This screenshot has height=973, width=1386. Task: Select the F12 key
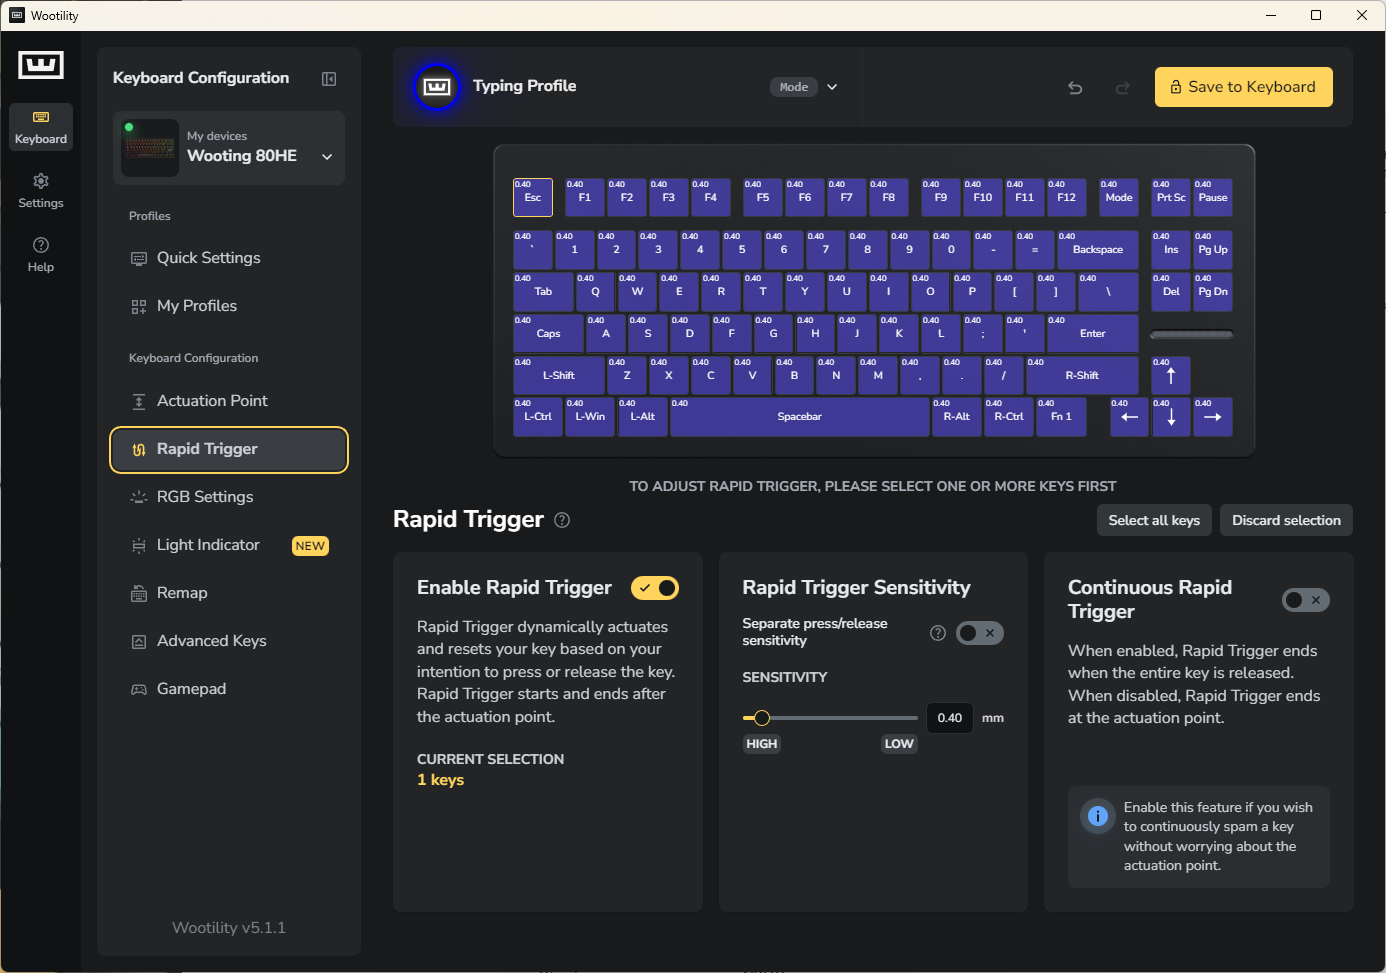pyautogui.click(x=1067, y=197)
